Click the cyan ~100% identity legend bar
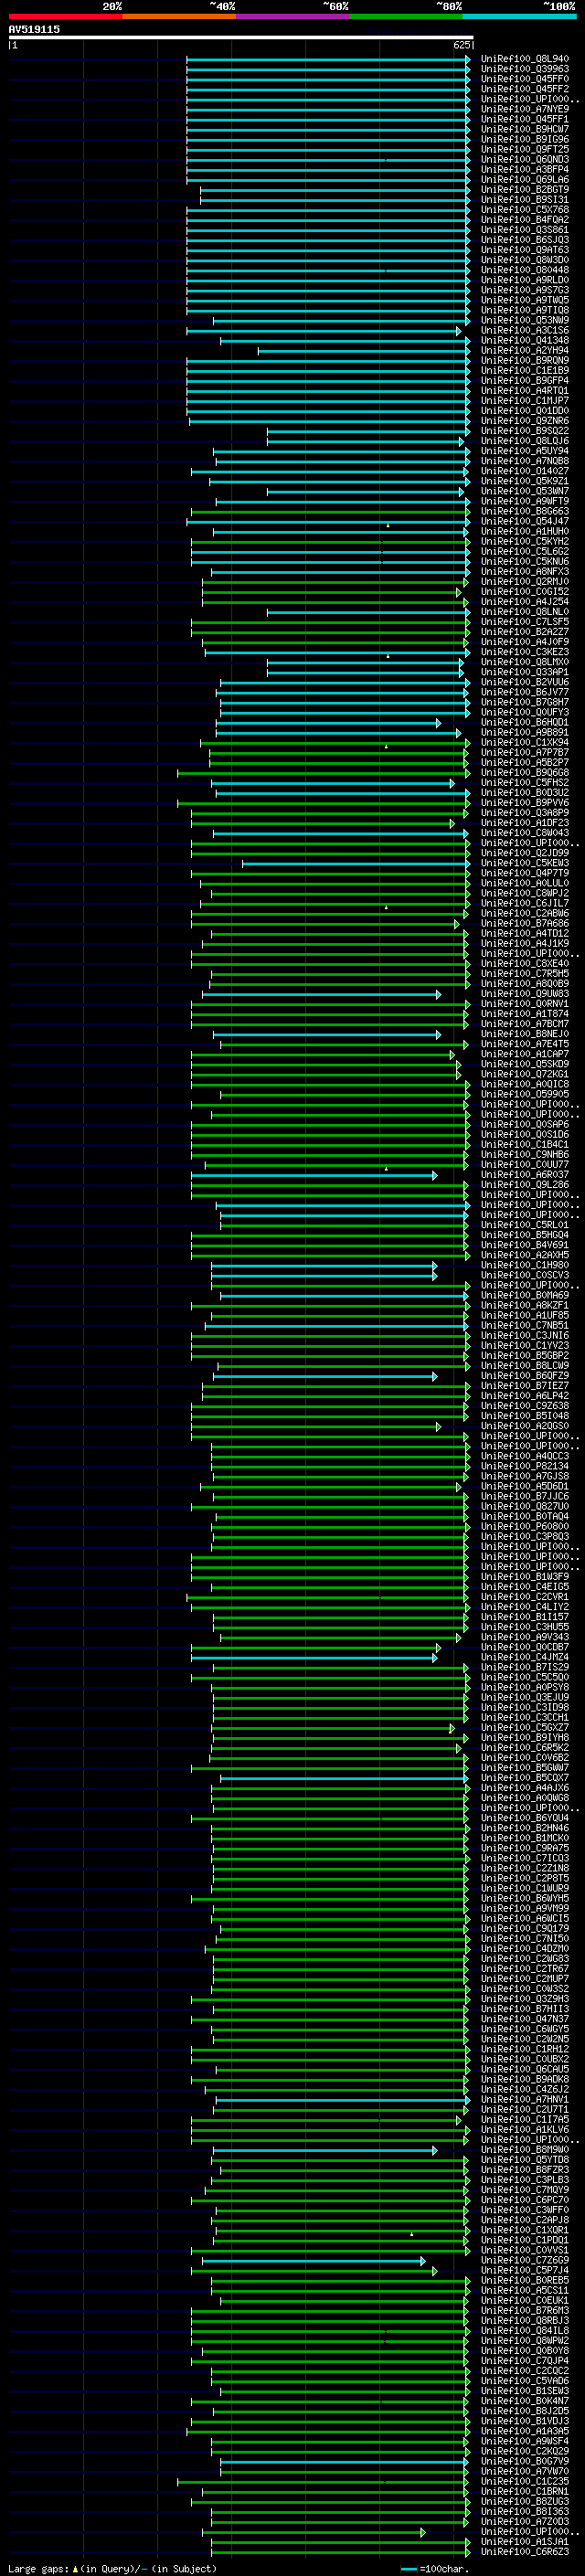This screenshot has width=585, height=2576. [x=519, y=16]
